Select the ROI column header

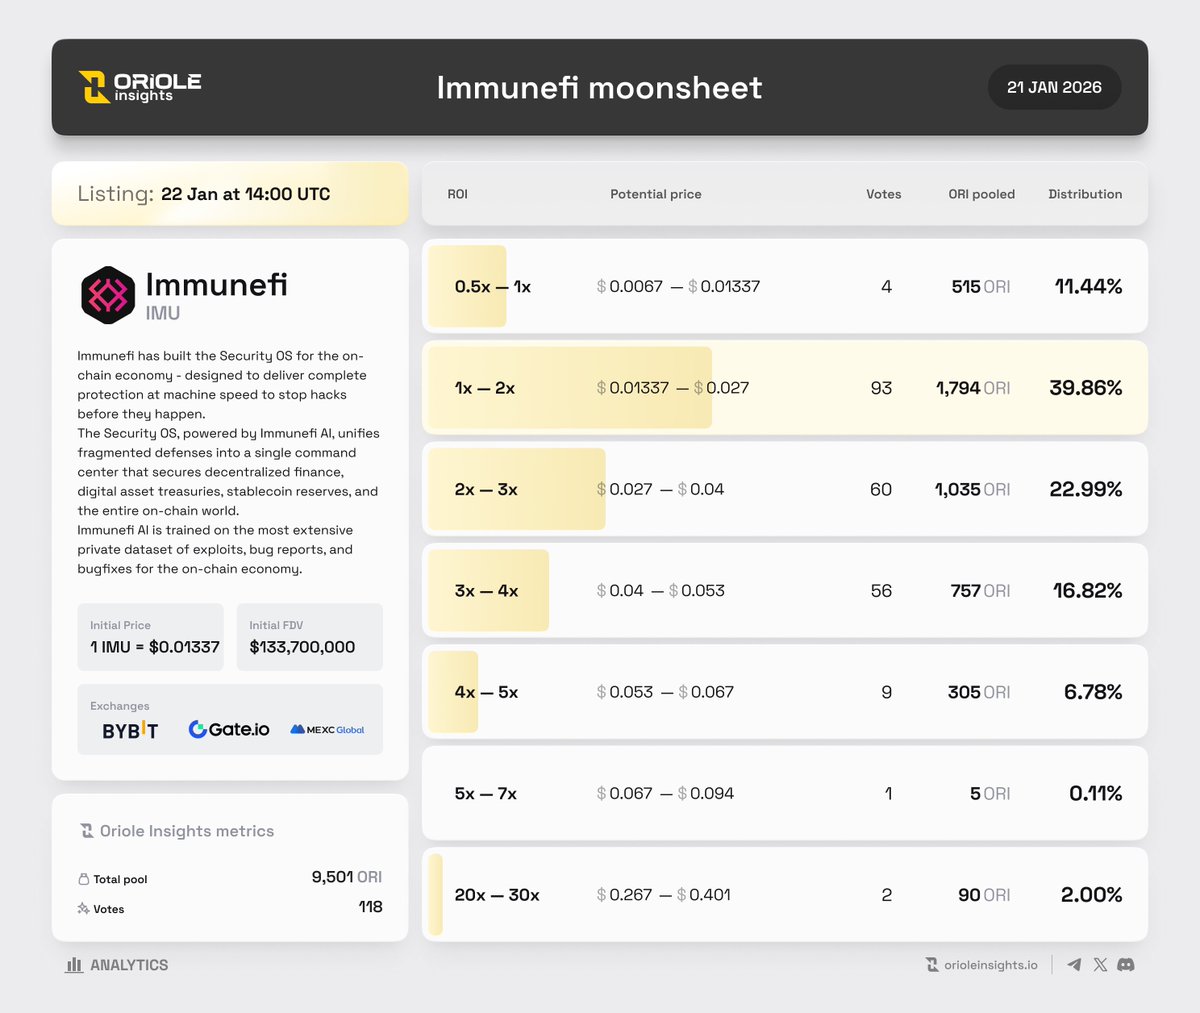click(457, 194)
